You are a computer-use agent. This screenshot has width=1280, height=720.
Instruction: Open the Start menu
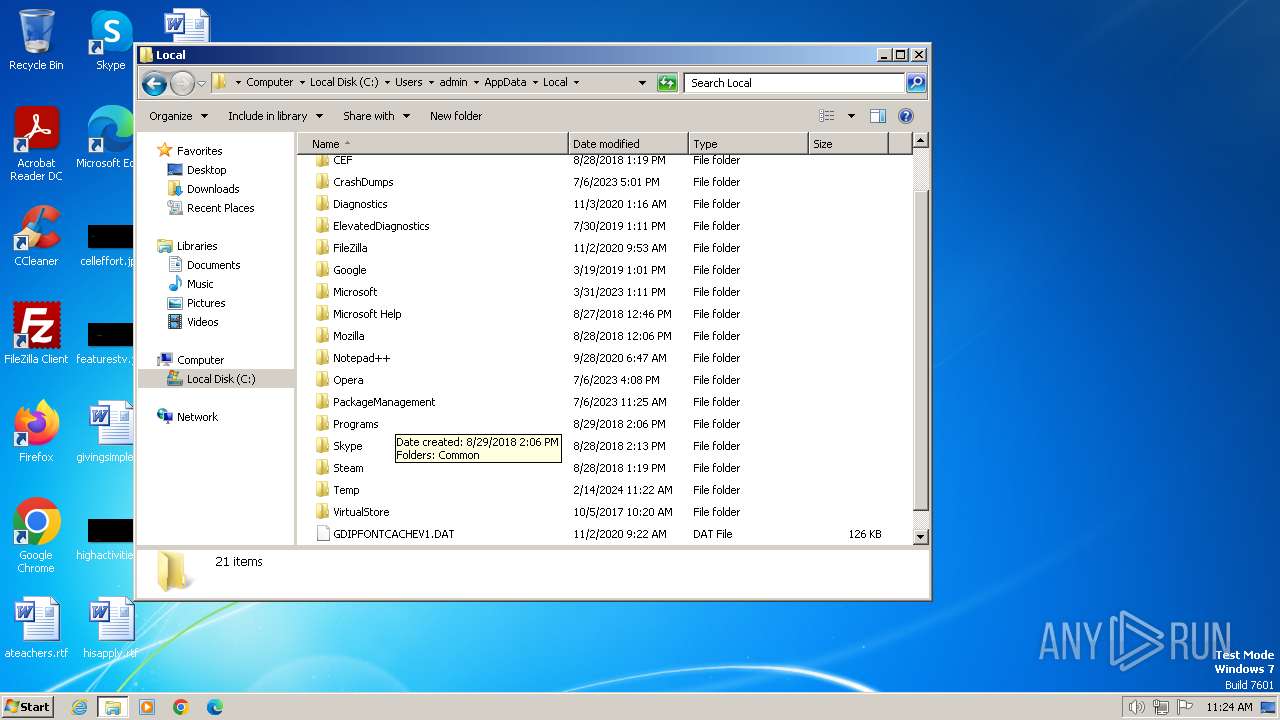(27, 707)
